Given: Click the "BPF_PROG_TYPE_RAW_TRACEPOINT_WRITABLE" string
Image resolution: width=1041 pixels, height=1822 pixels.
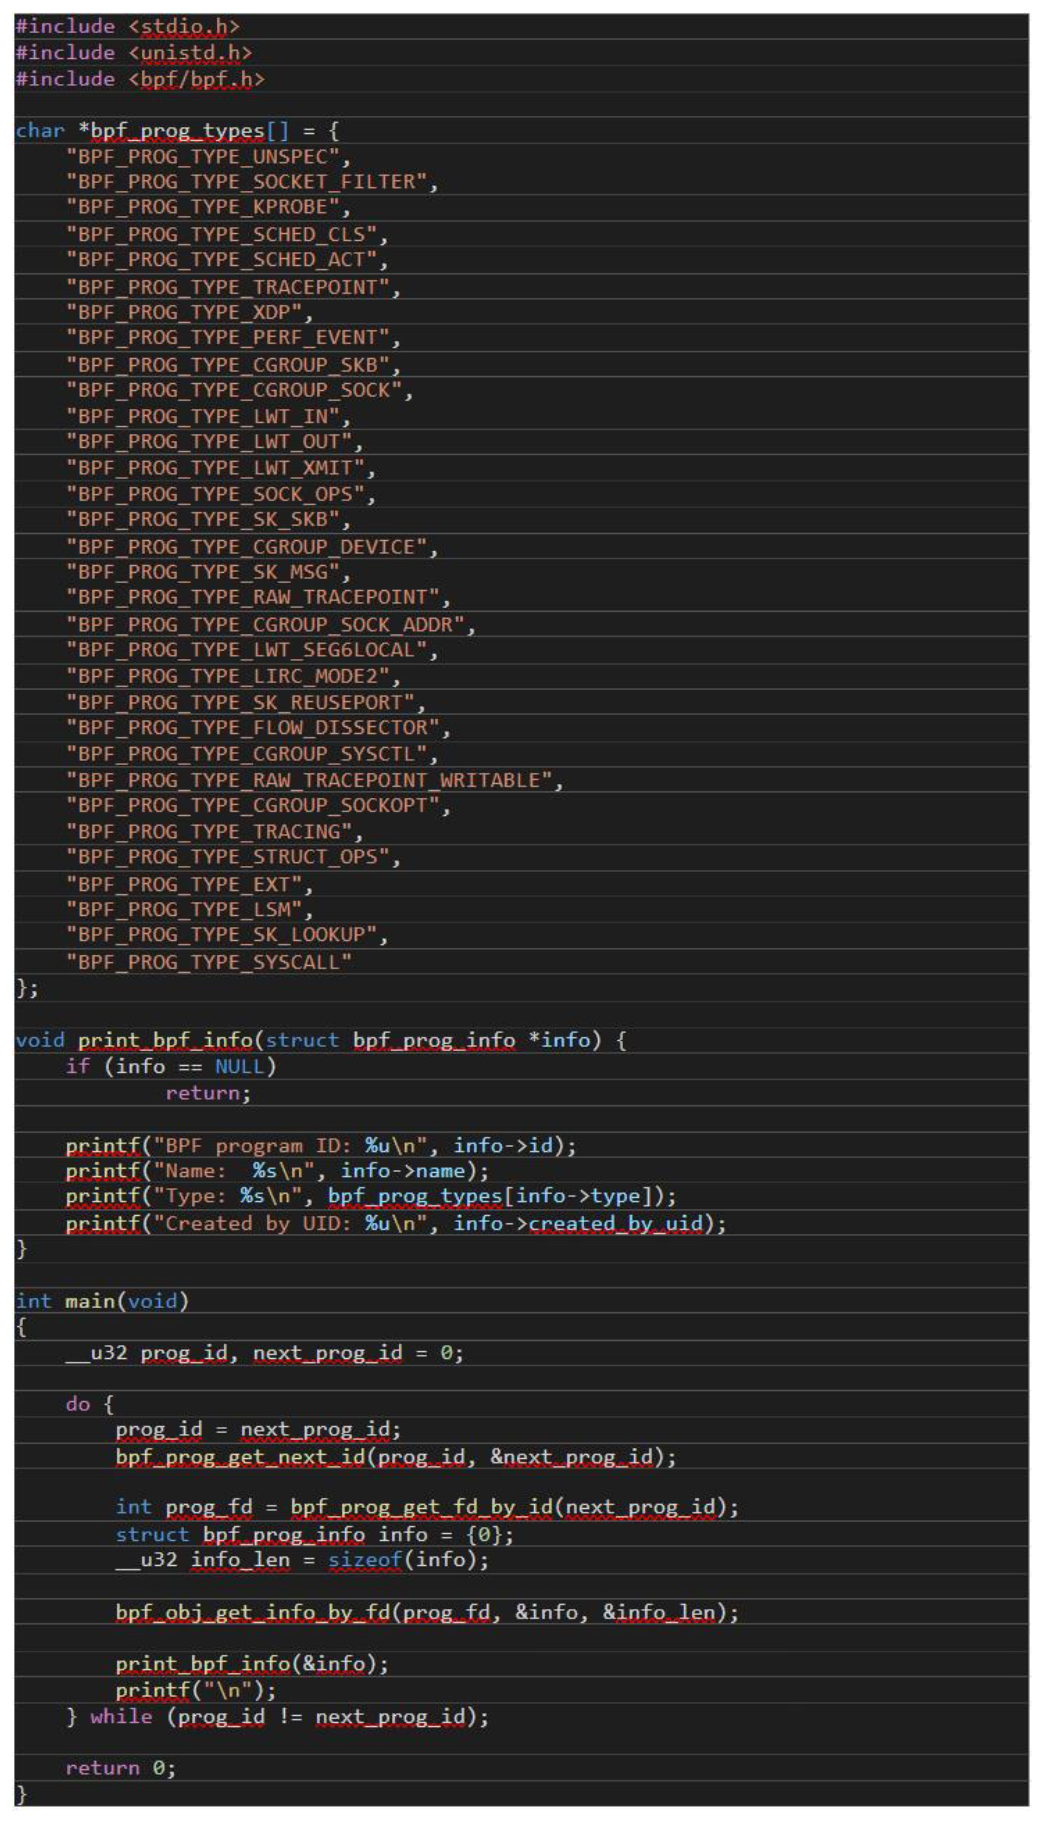Looking at the screenshot, I should pos(314,780).
